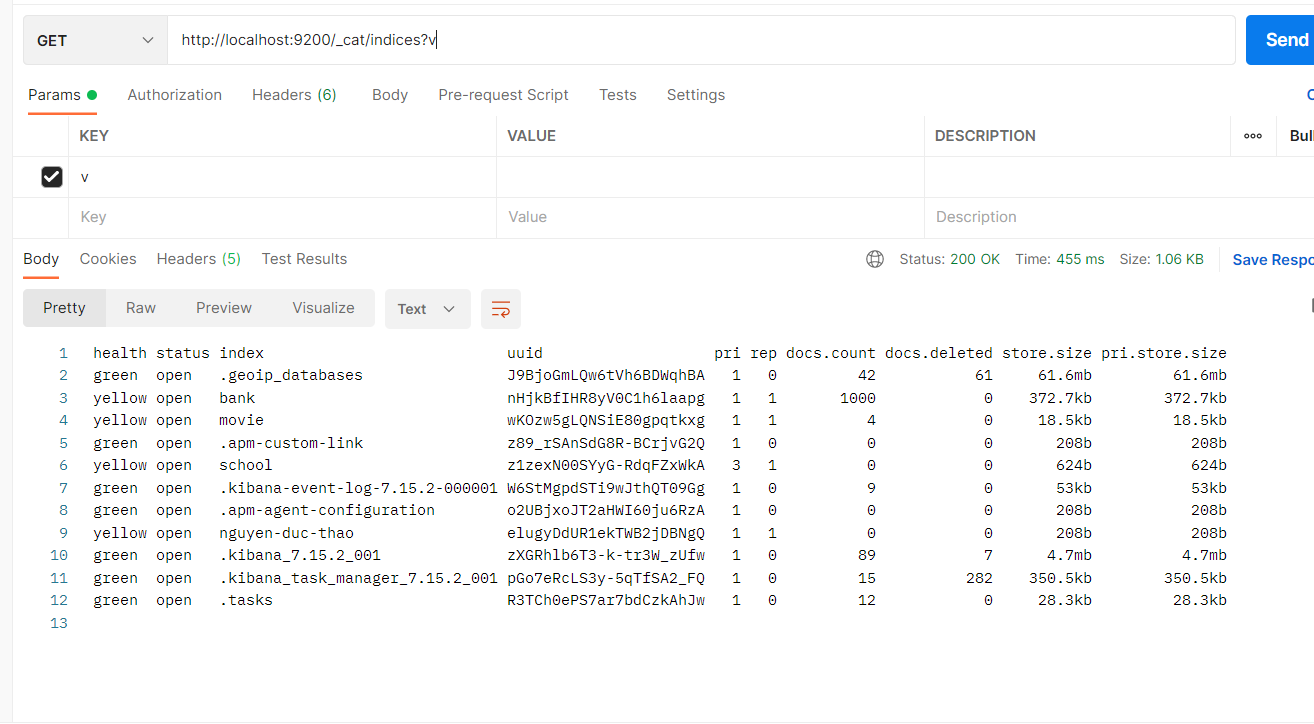Click the Save Response link
The width and height of the screenshot is (1314, 724).
click(x=1273, y=260)
